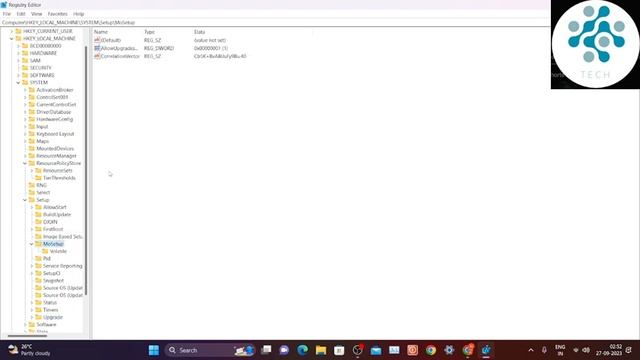Click the MoSetup key folder icon
Image resolution: width=640 pixels, height=360 pixels.
tap(38, 244)
